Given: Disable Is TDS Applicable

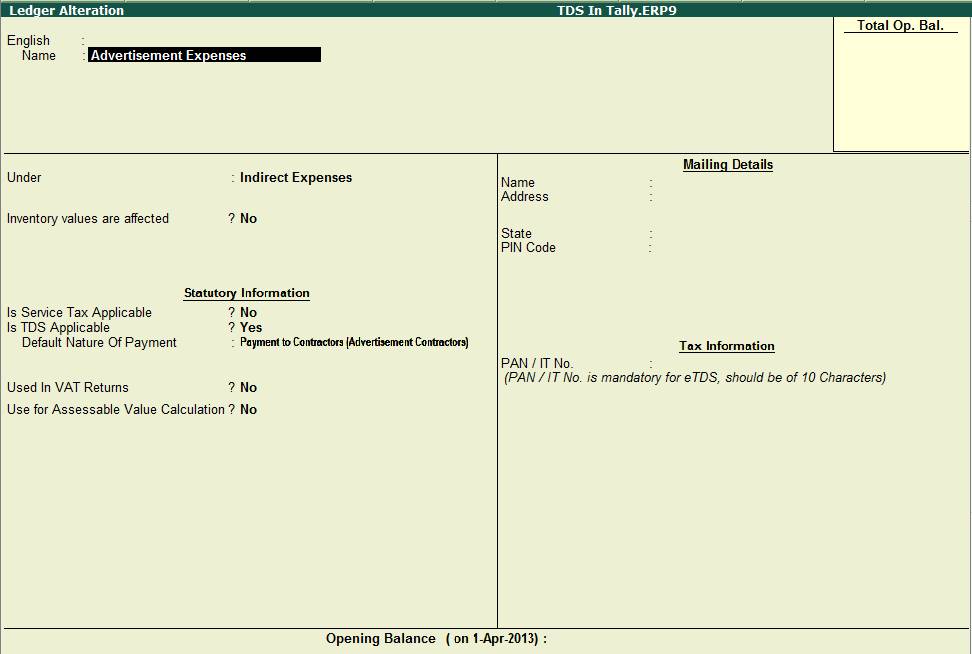Looking at the screenshot, I should [250, 327].
